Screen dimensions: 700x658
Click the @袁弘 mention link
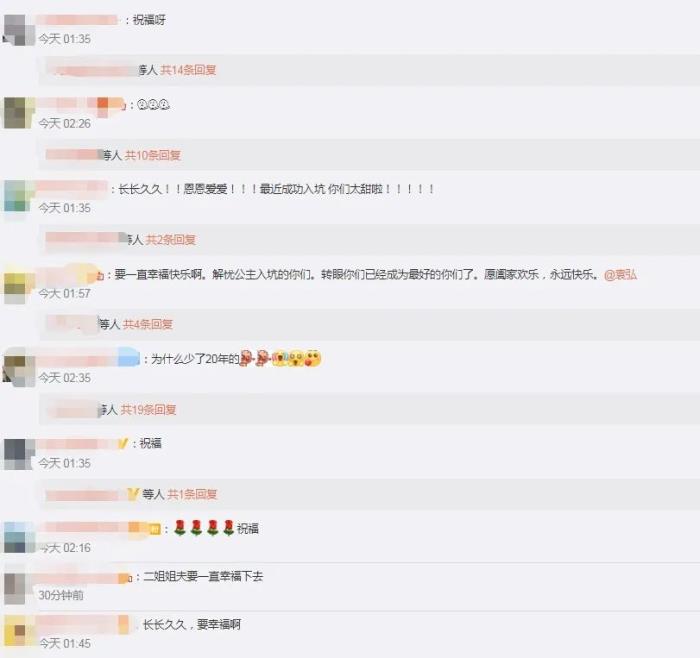click(620, 275)
